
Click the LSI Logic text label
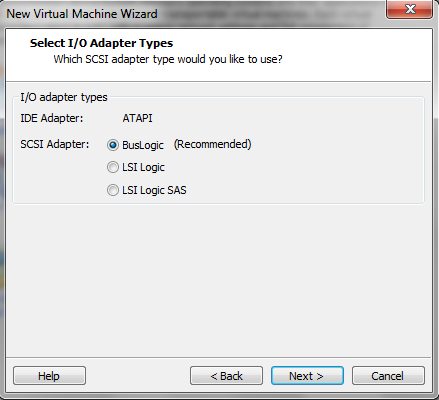[x=143, y=167]
